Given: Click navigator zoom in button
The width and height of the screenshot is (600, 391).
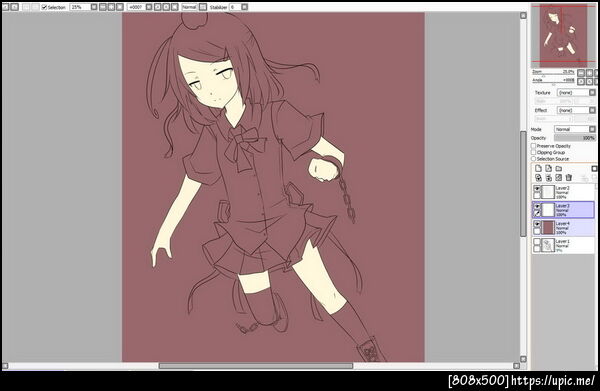Looking at the screenshot, I should (589, 73).
